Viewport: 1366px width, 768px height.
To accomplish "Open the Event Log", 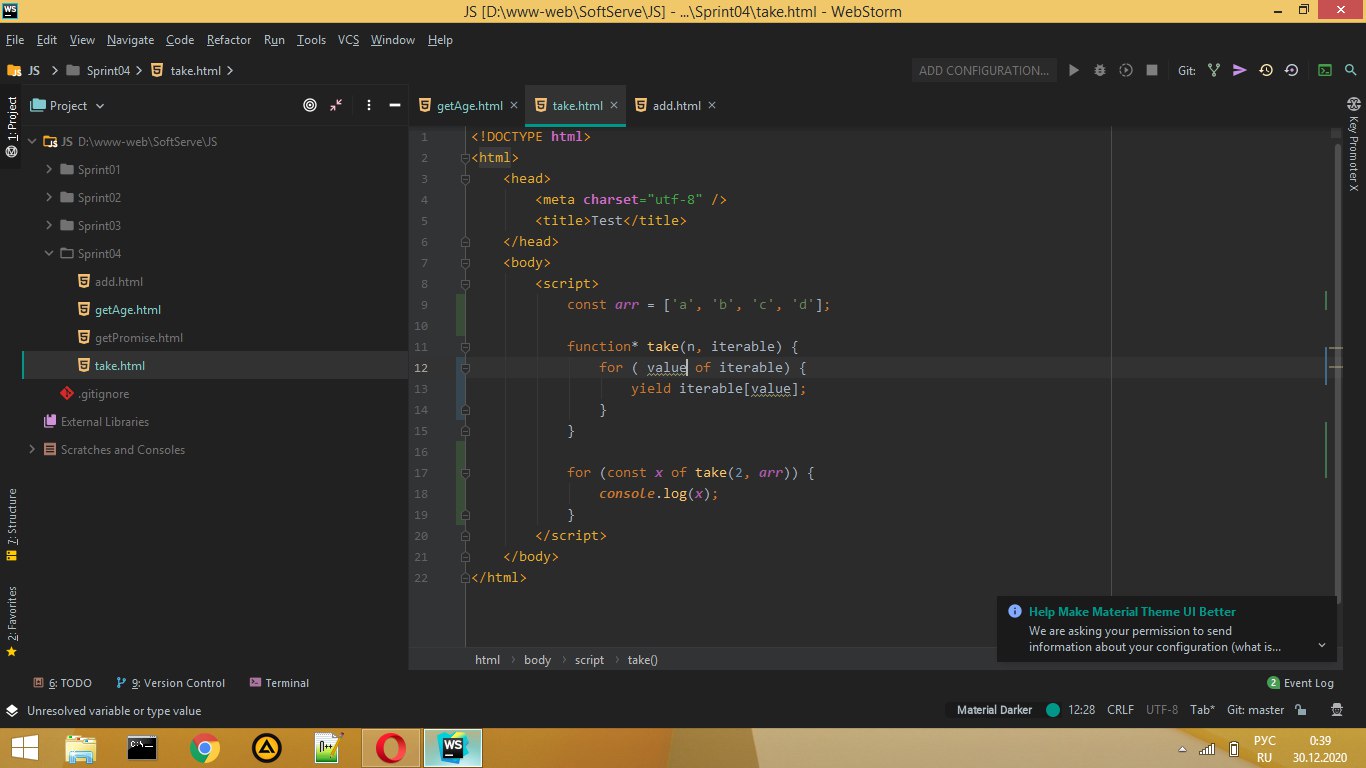I will point(1300,683).
